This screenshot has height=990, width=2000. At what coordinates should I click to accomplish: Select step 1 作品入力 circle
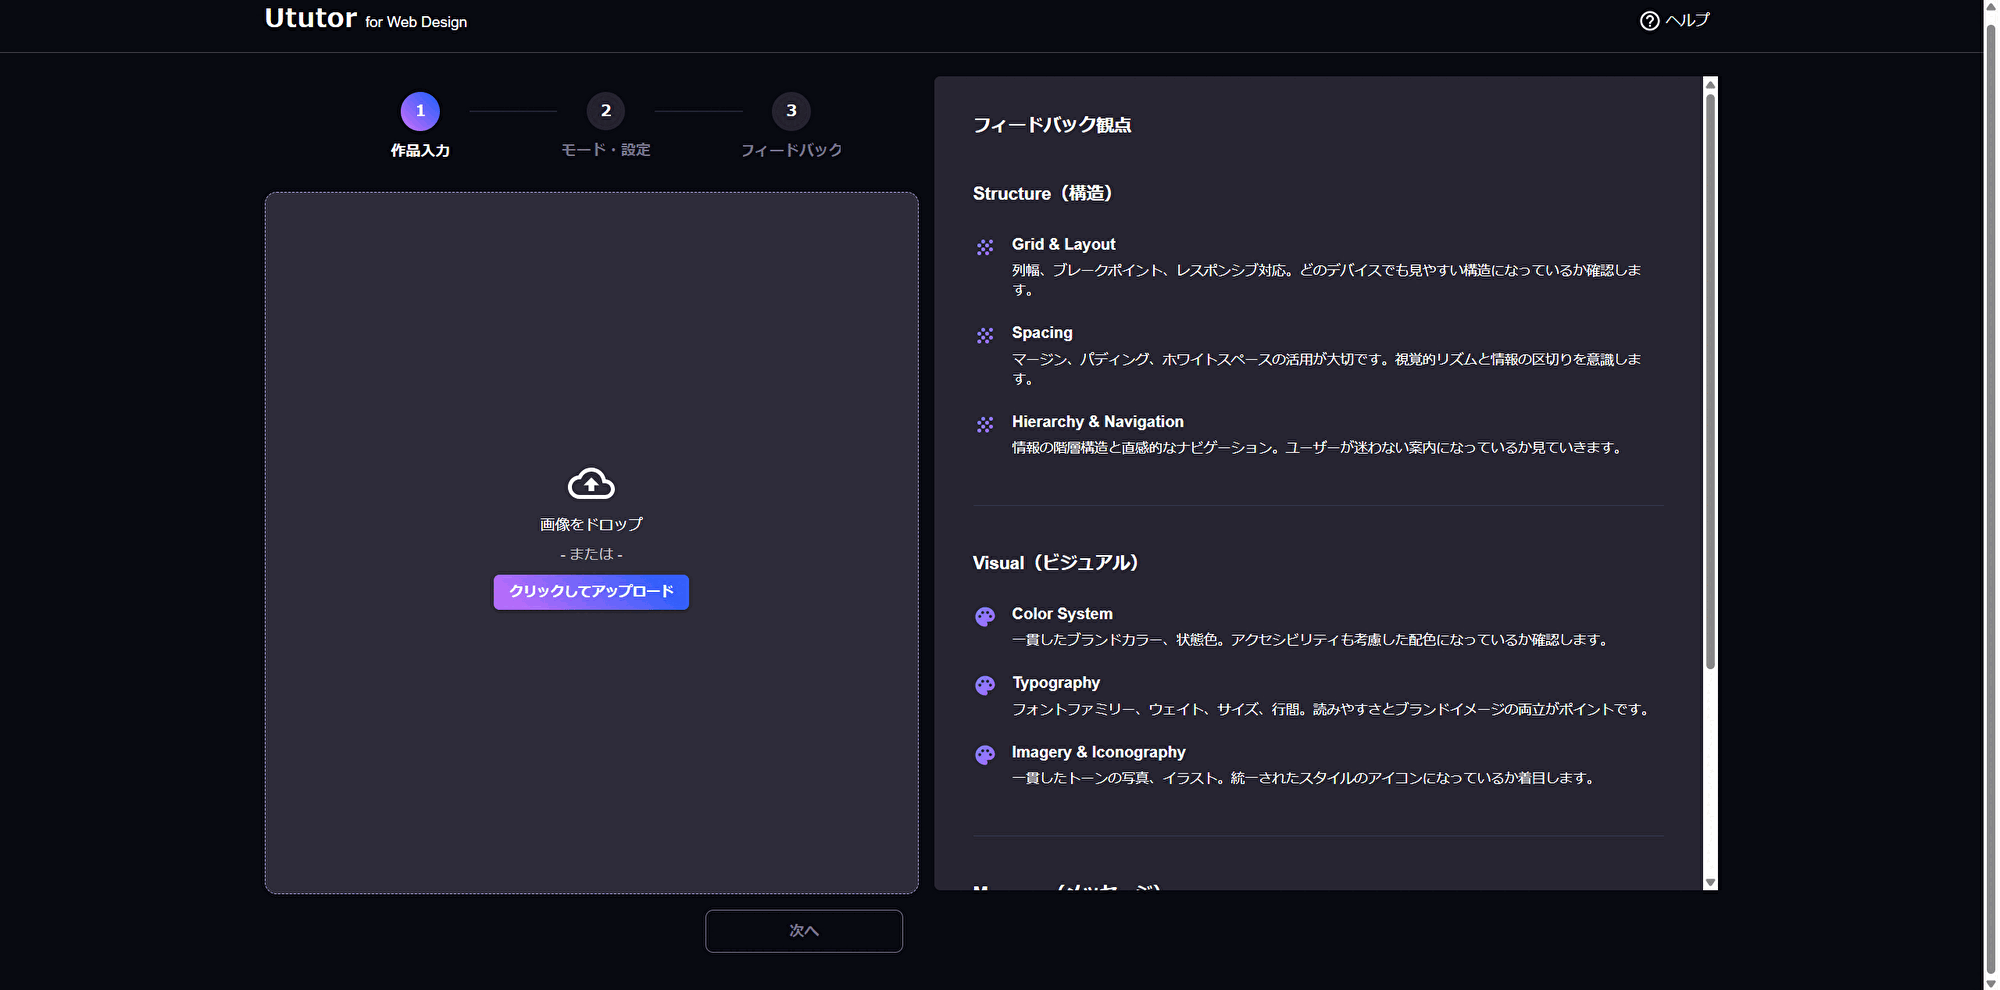[x=420, y=111]
